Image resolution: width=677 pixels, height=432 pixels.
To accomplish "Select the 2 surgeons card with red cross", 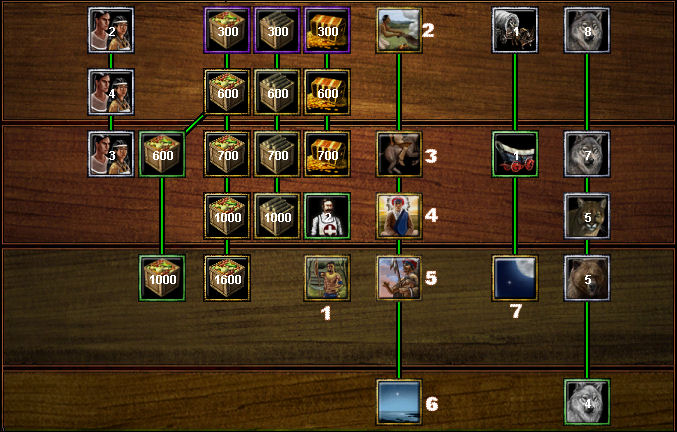I will 327,216.
